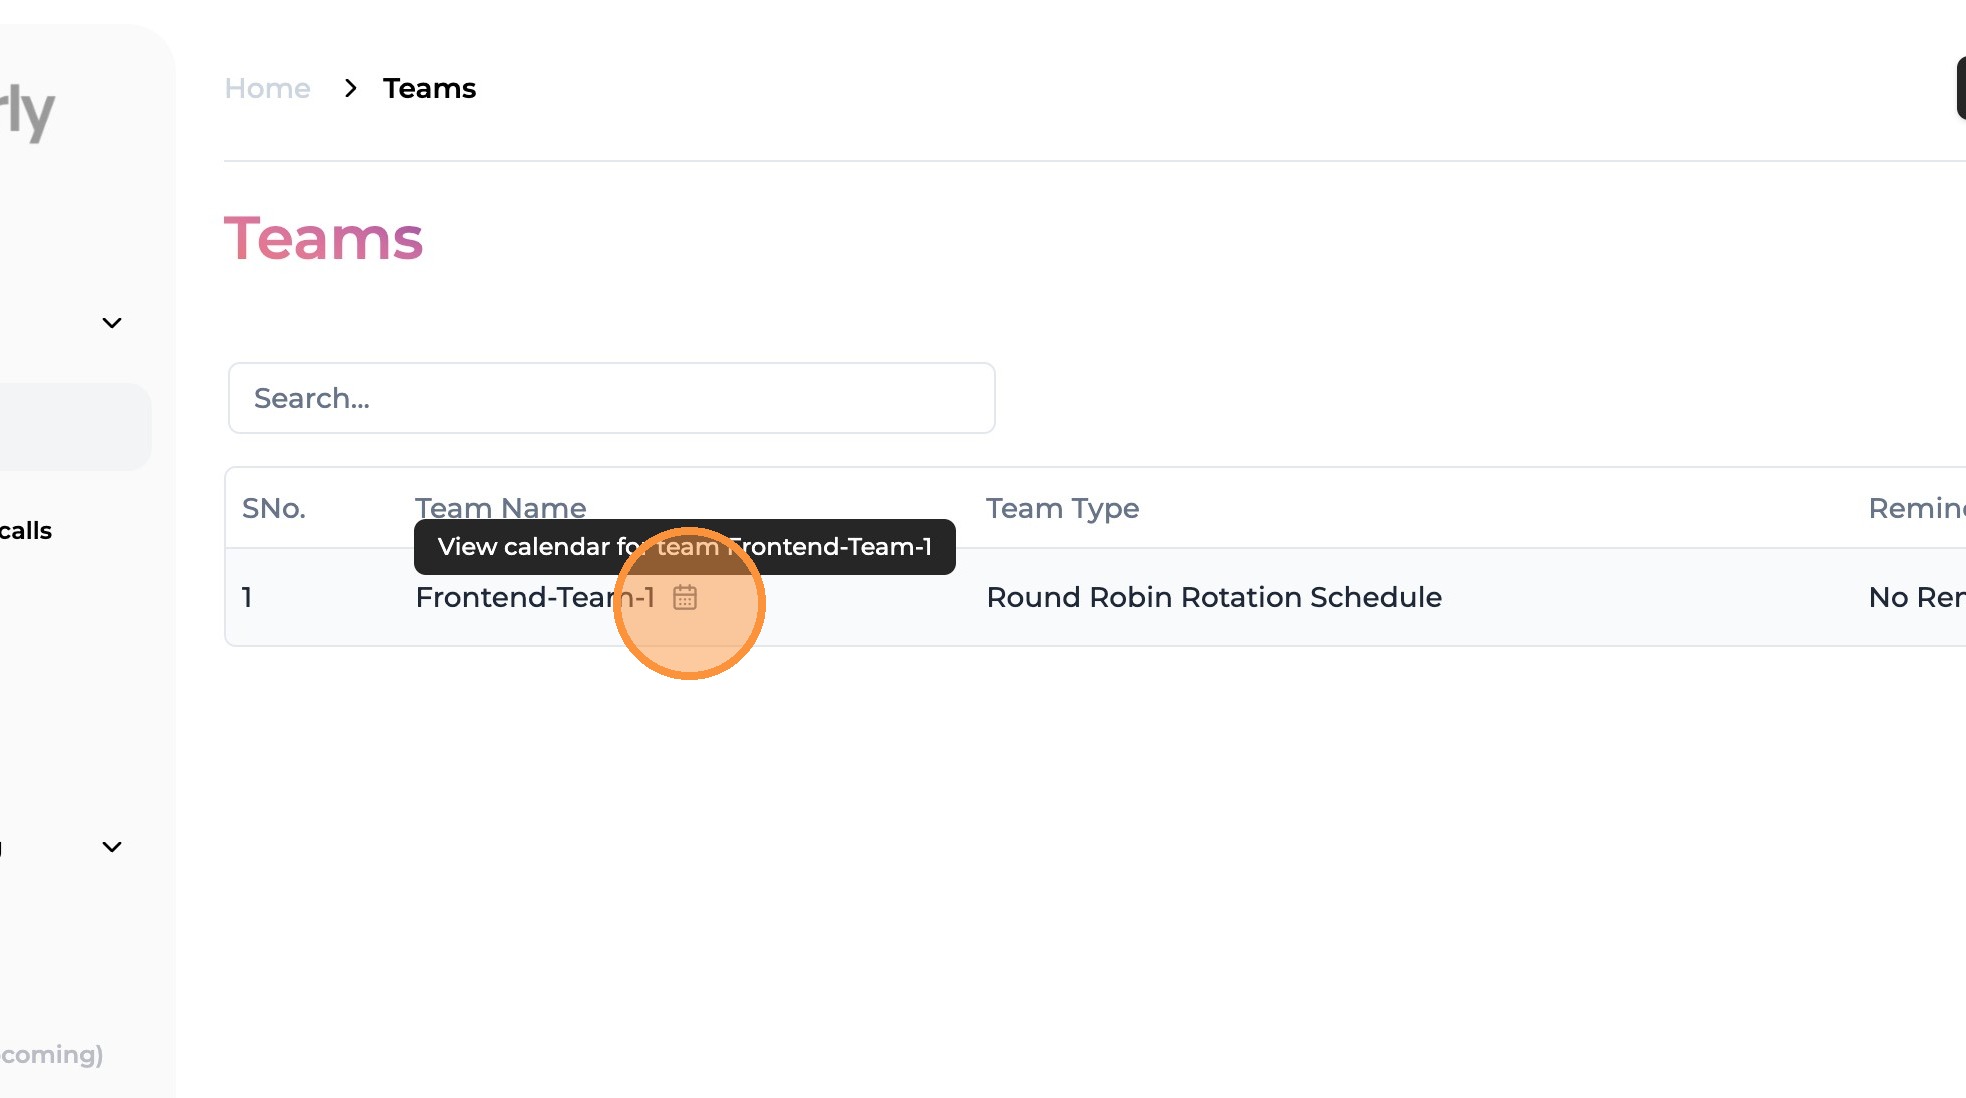
Task: Select the Teams breadcrumb item
Action: 429,88
